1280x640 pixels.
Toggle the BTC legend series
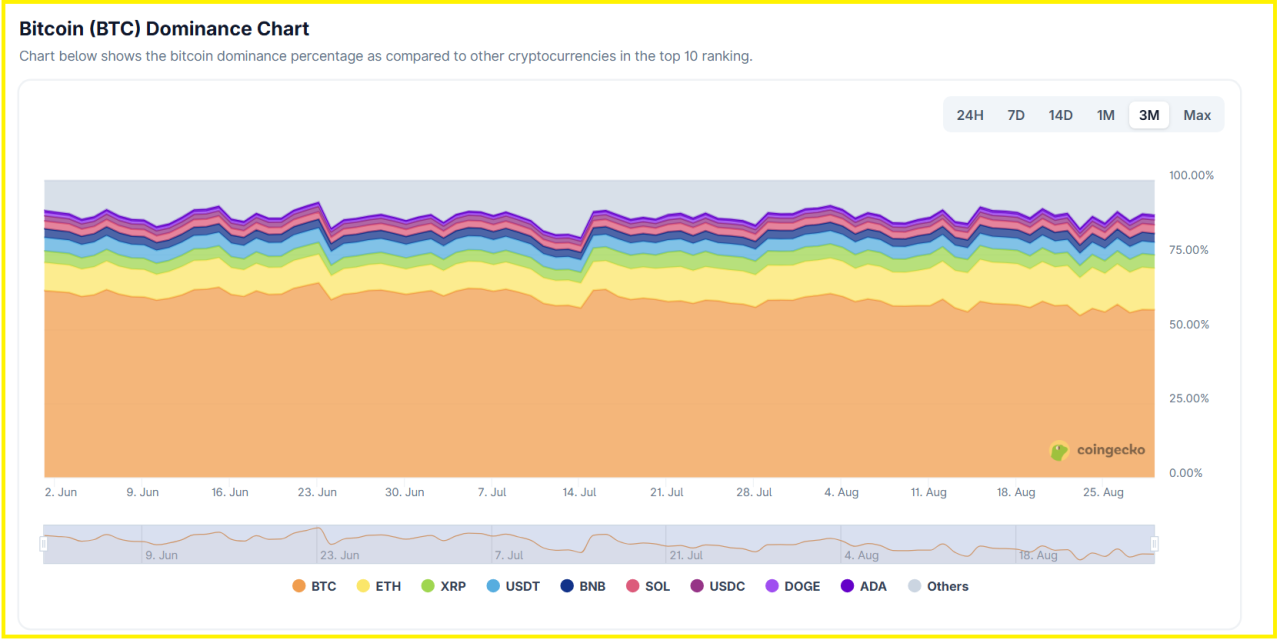tap(314, 586)
